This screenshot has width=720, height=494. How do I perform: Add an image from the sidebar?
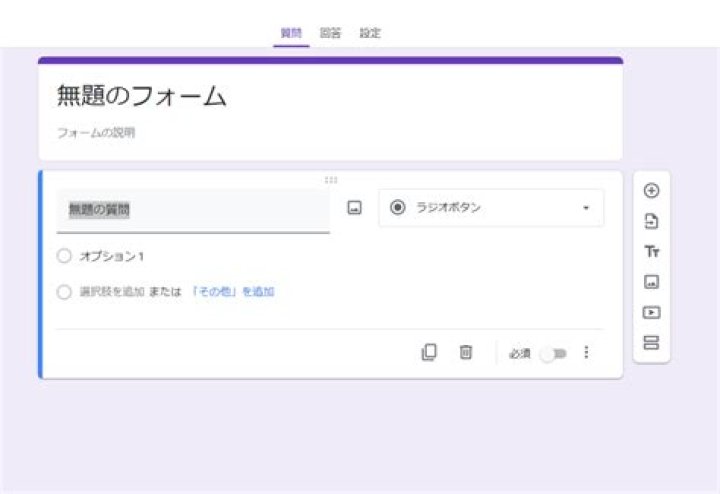pos(651,282)
